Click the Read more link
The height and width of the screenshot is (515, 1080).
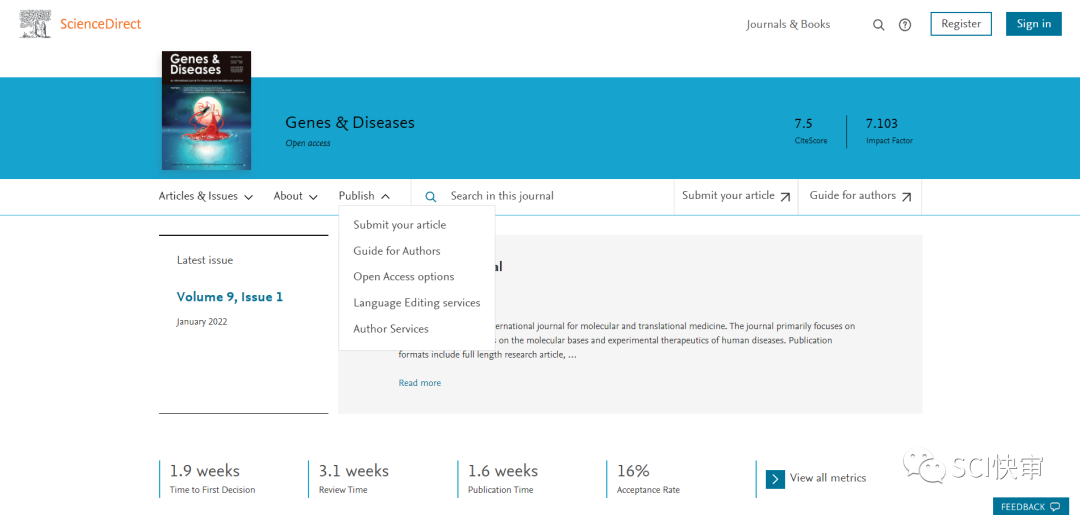tap(419, 383)
